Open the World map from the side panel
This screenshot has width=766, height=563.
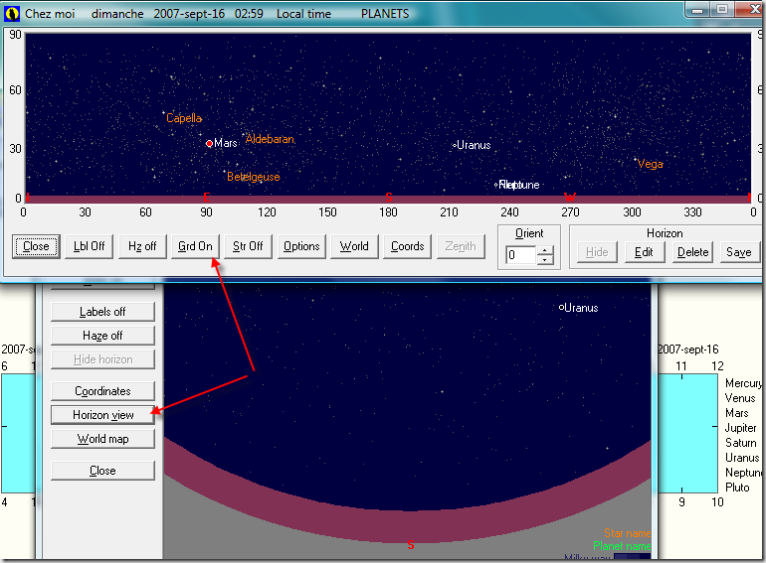(x=102, y=440)
